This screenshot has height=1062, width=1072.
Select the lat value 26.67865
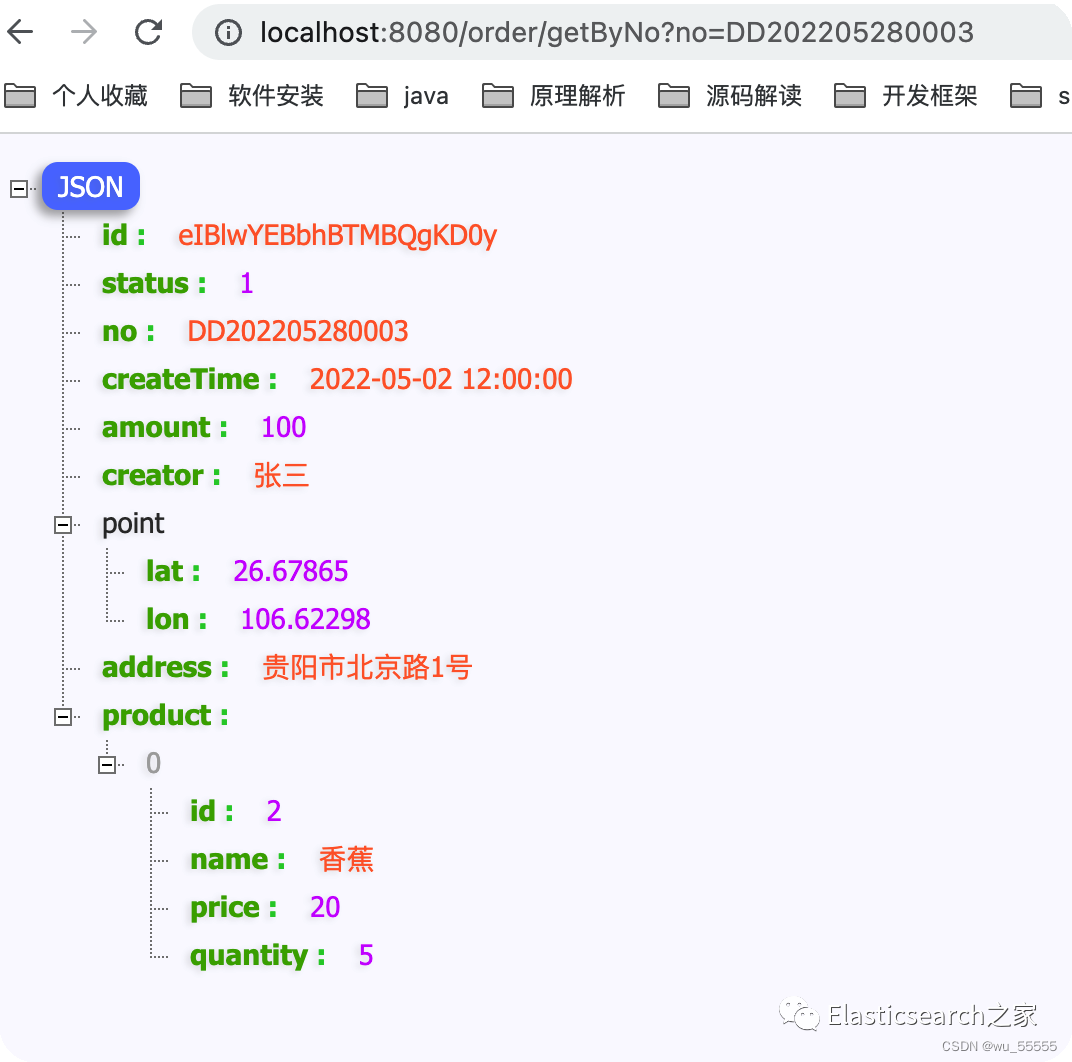pos(291,571)
